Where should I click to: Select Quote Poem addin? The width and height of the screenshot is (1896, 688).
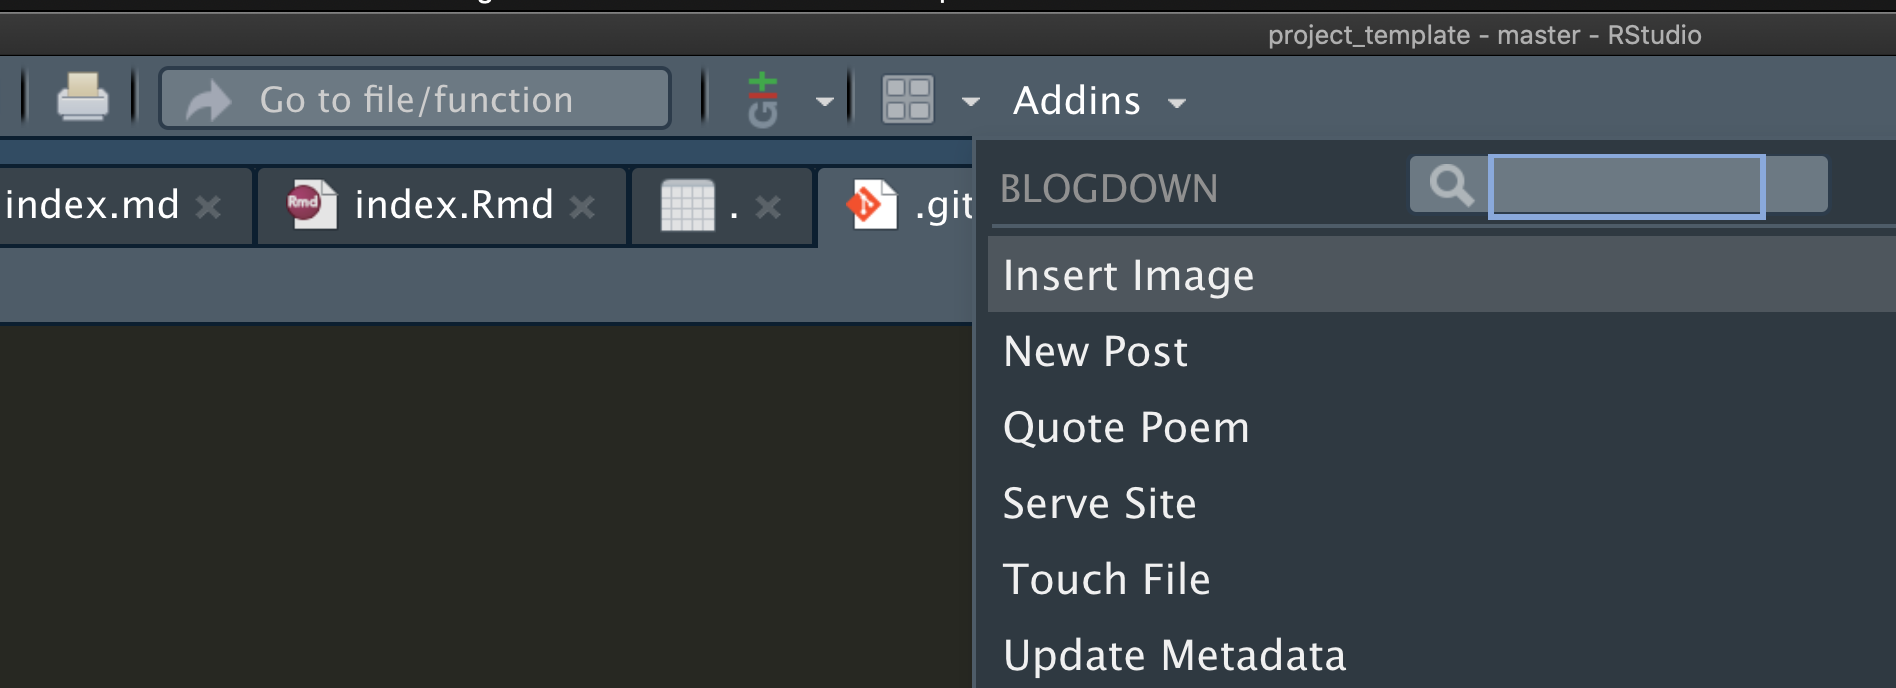click(x=1126, y=428)
